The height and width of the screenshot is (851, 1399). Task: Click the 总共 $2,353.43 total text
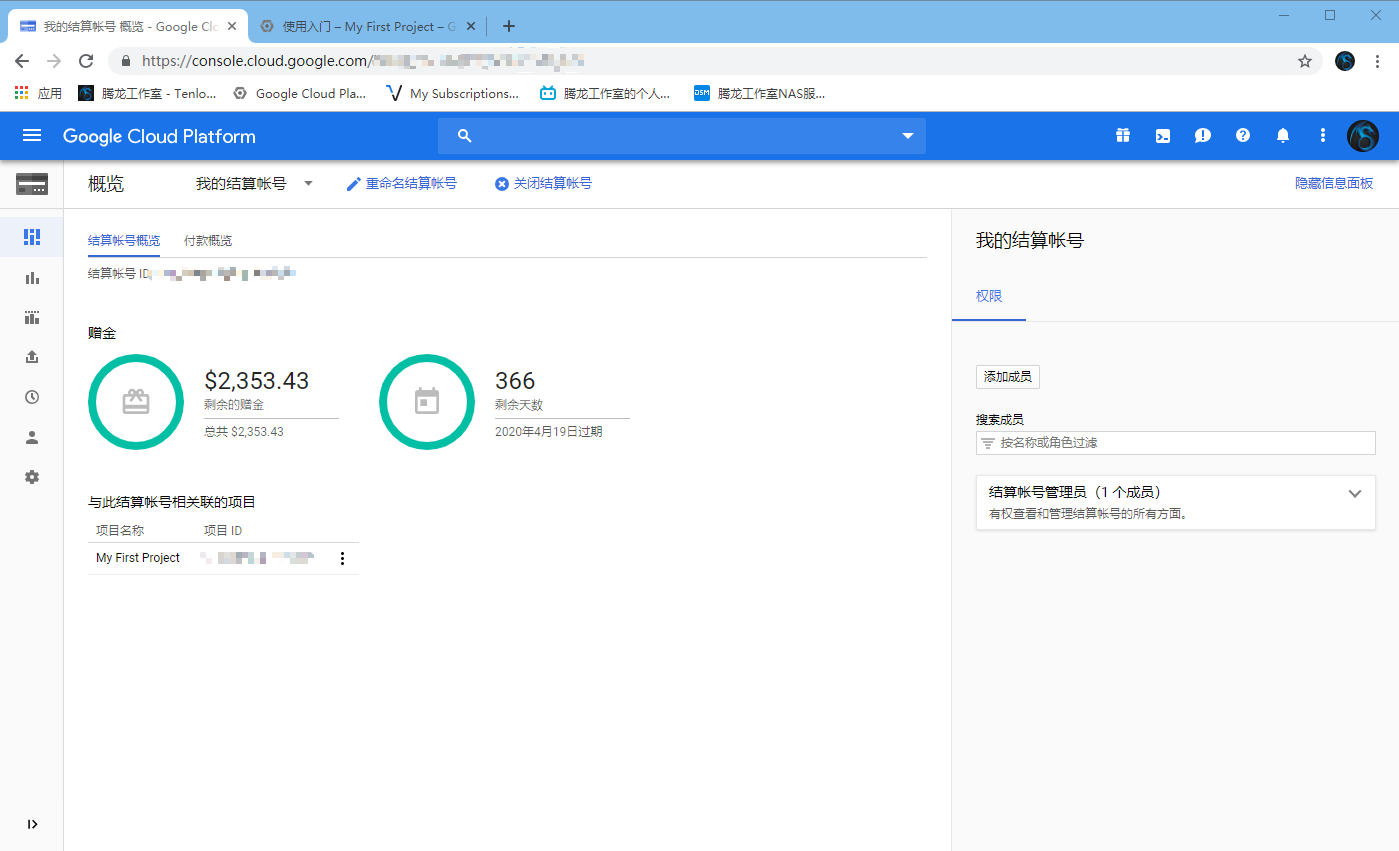[244, 432]
